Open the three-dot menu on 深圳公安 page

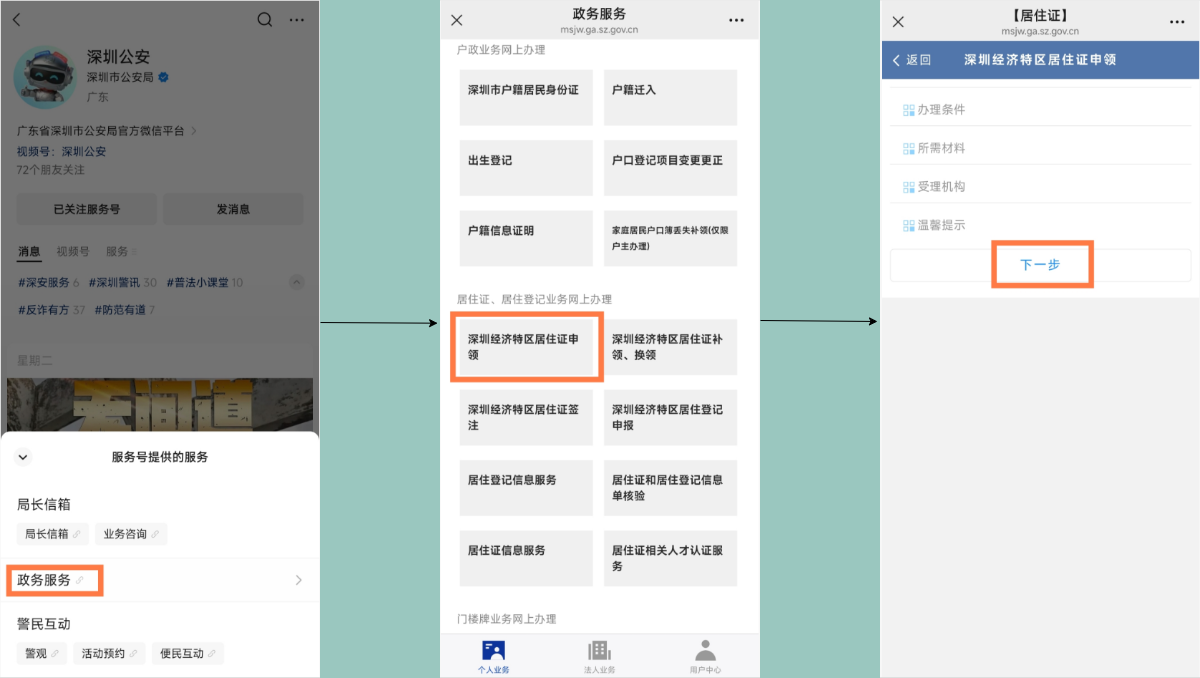pos(297,20)
